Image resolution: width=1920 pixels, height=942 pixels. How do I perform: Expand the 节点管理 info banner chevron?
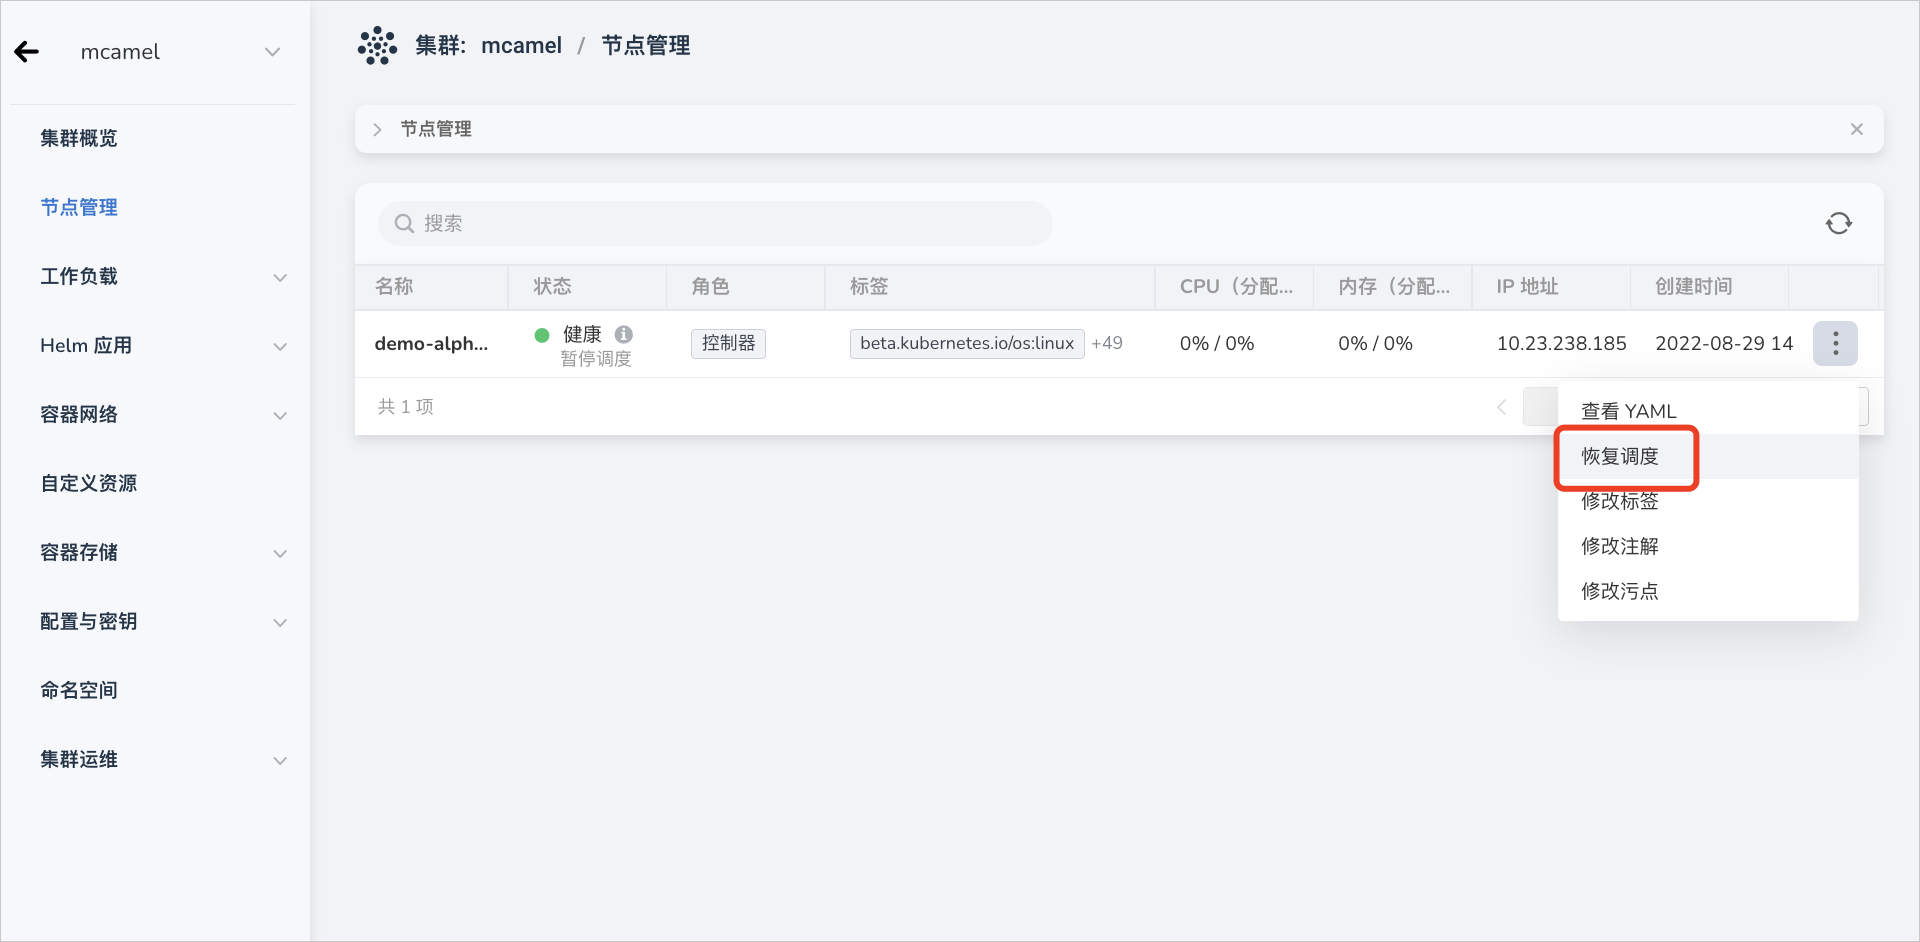tap(377, 130)
